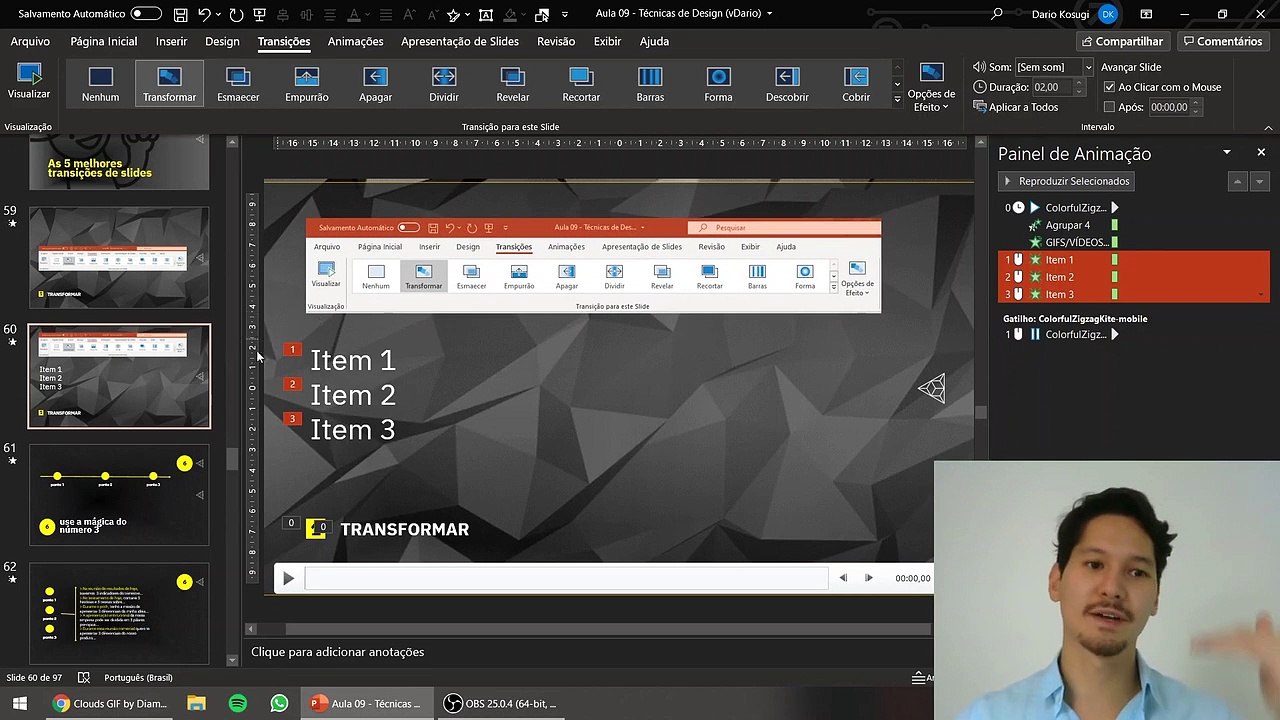Switch to the Inserir tab
1280x720 pixels.
[x=171, y=41]
